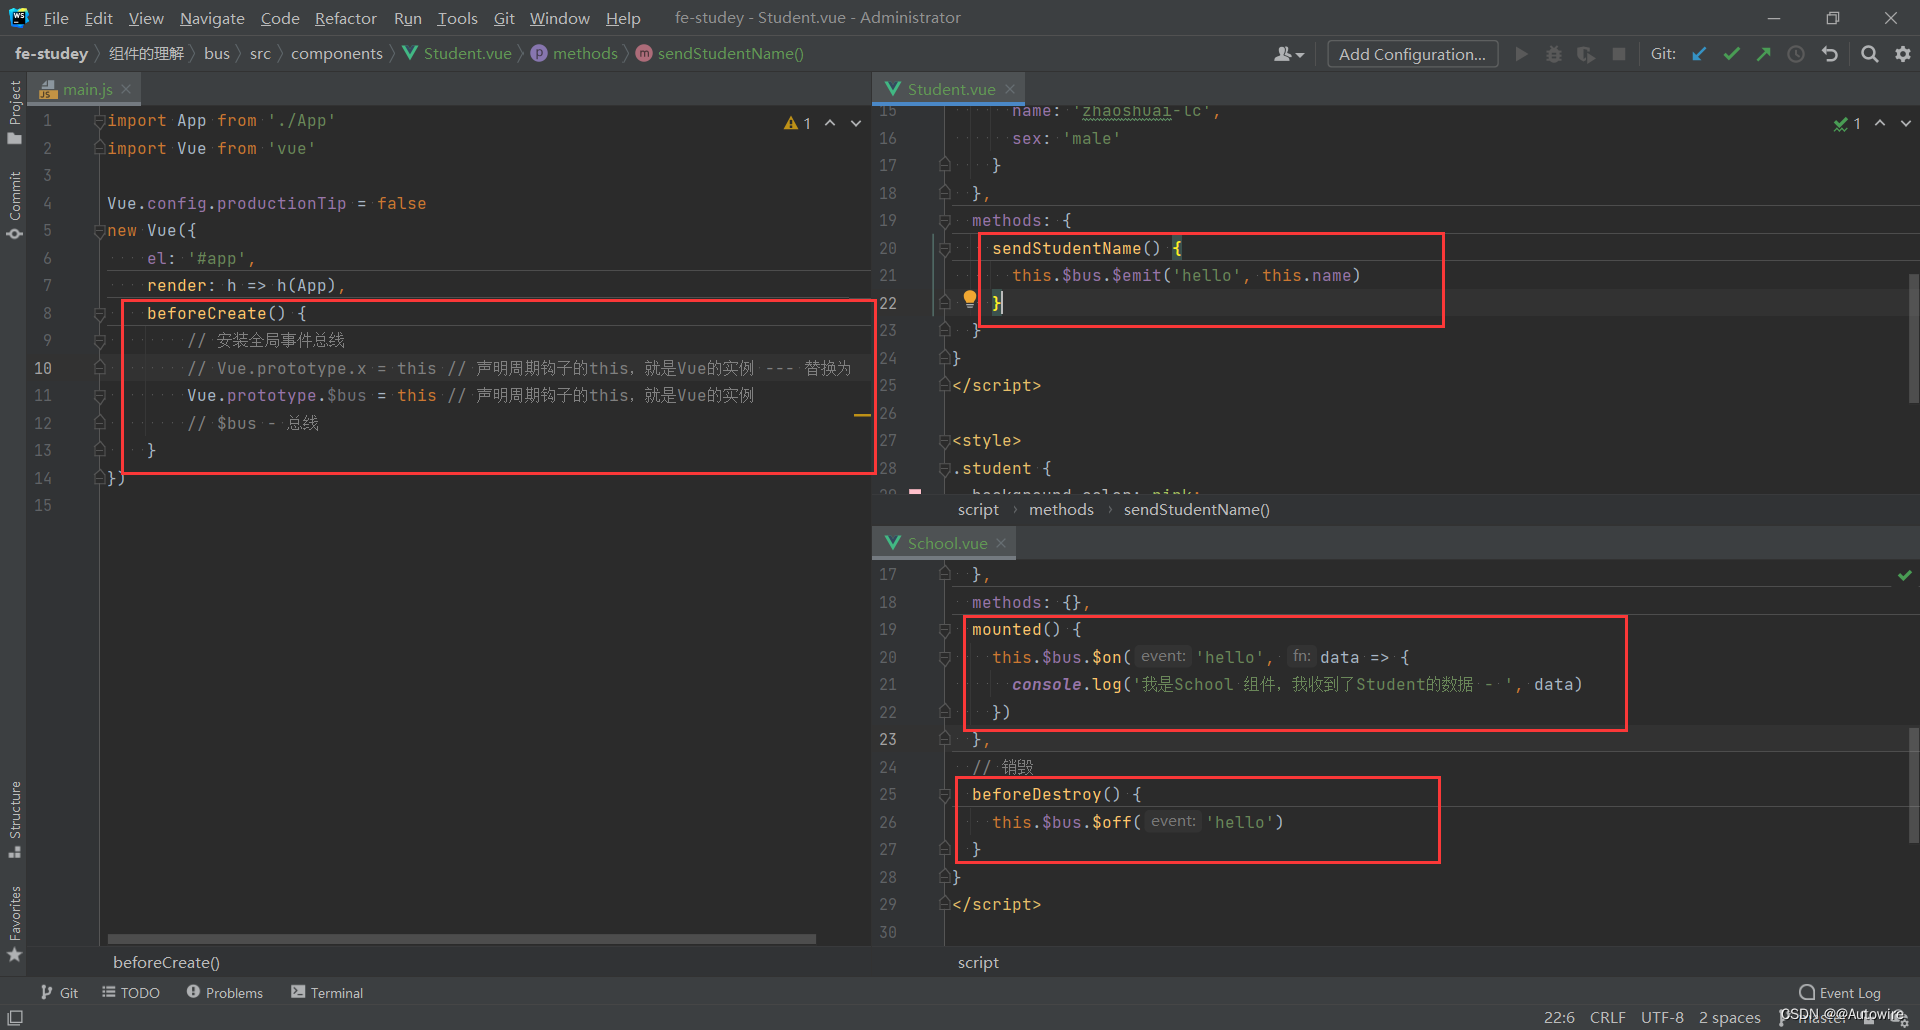The width and height of the screenshot is (1920, 1030).
Task: Click beforeCreate() breadcrumb under main.js editor
Action: click(x=166, y=963)
